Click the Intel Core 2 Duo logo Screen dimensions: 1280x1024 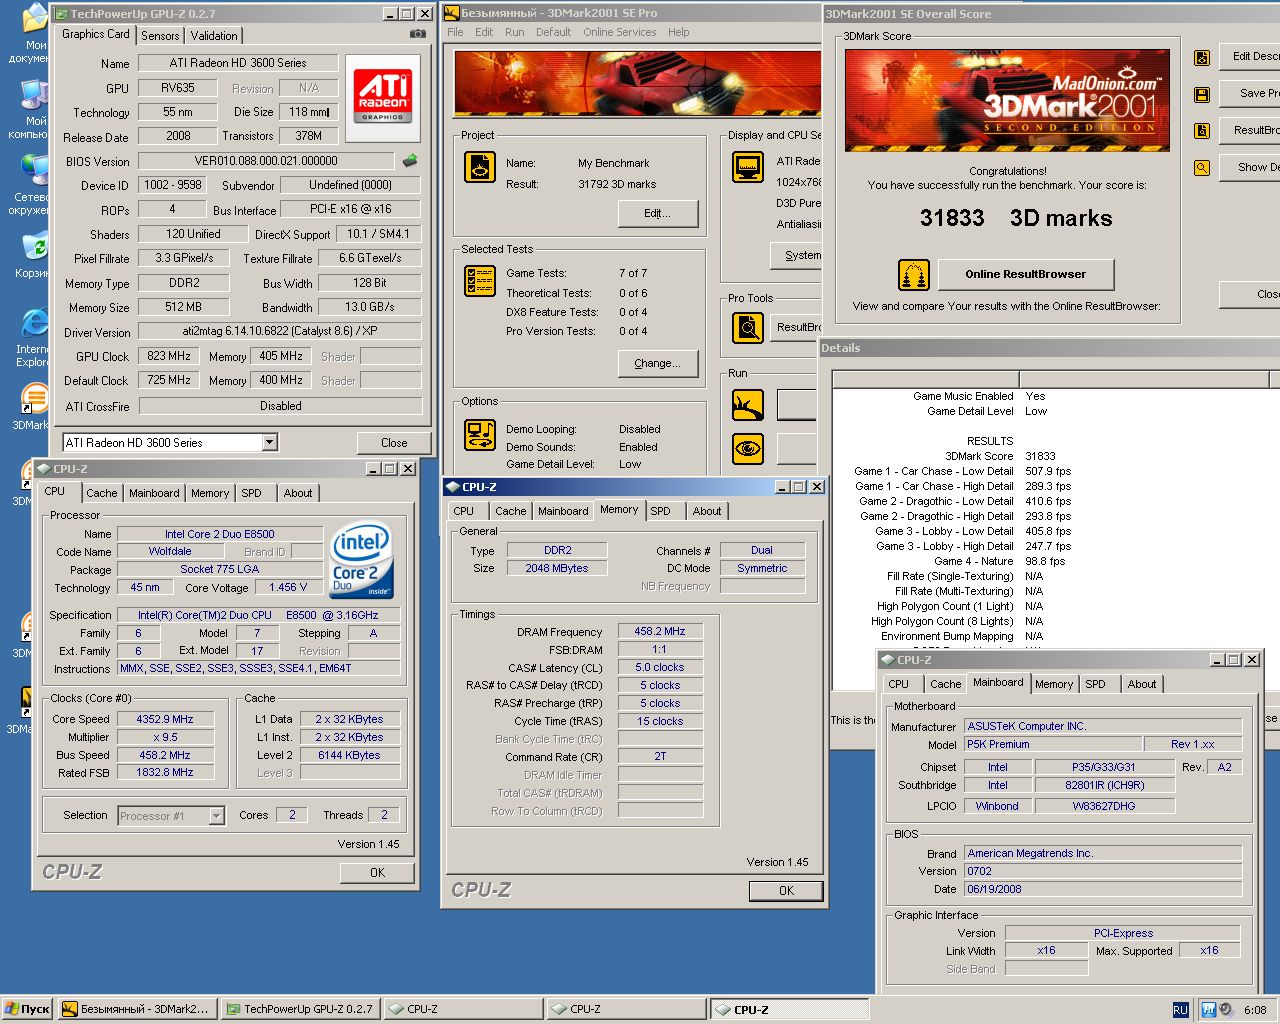pos(361,560)
